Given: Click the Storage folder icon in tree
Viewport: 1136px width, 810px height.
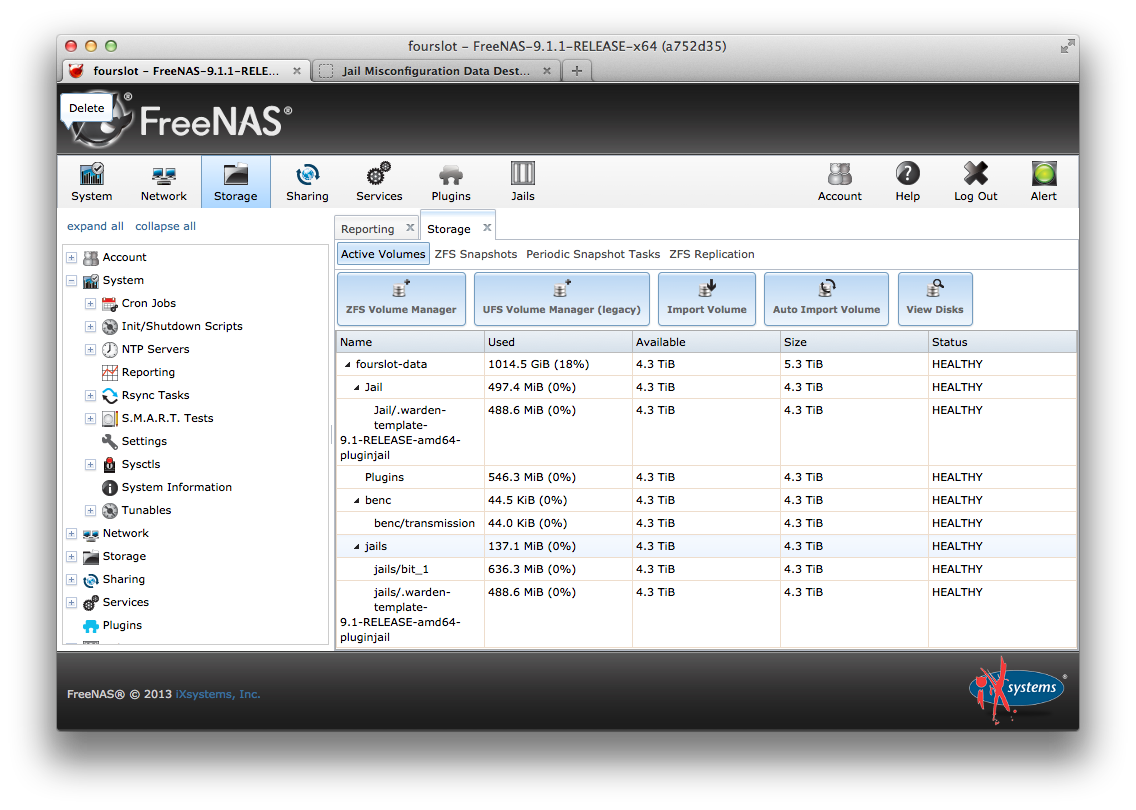Looking at the screenshot, I should click(x=91, y=556).
